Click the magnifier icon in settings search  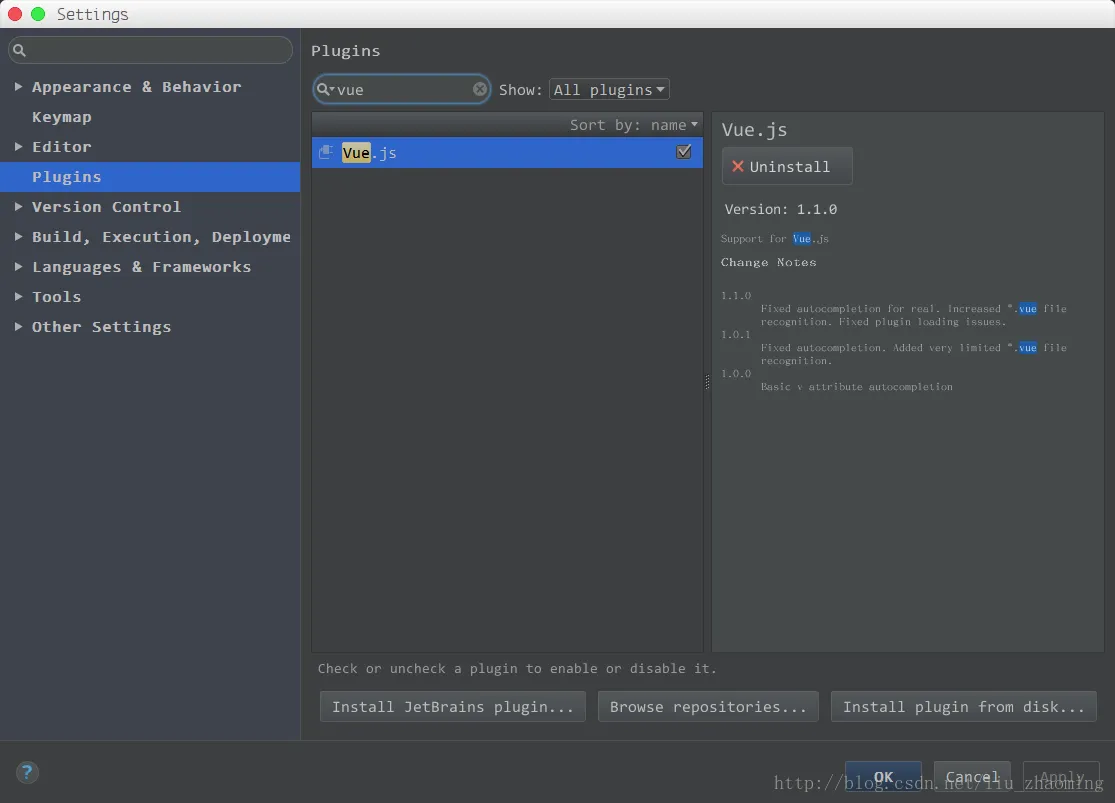tap(19, 50)
